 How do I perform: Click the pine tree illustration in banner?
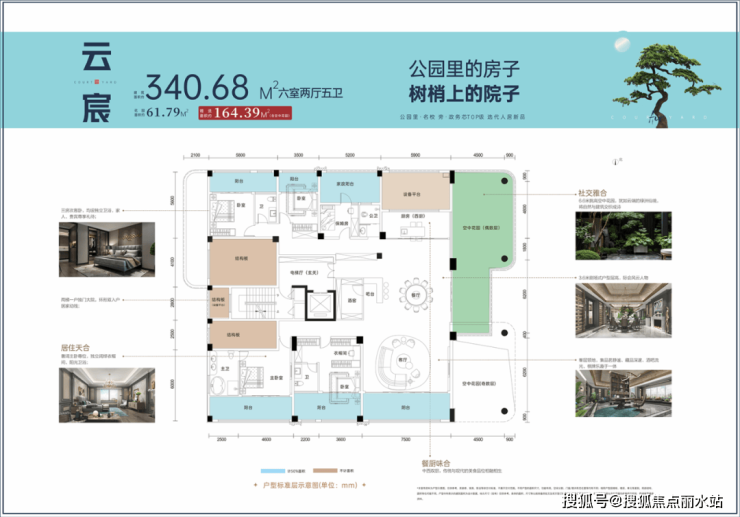[666, 85]
